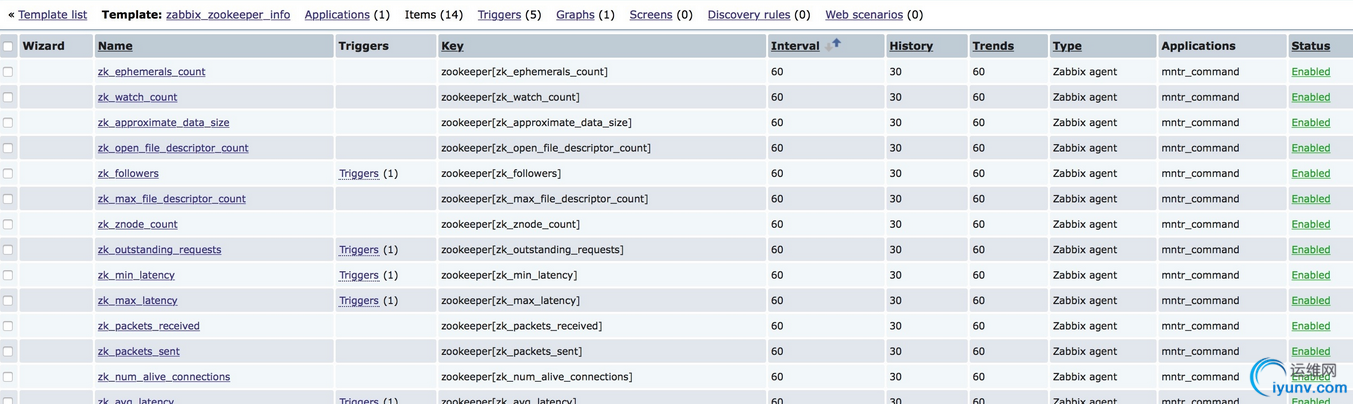
Task: Sort items by Trends column
Action: [x=993, y=46]
